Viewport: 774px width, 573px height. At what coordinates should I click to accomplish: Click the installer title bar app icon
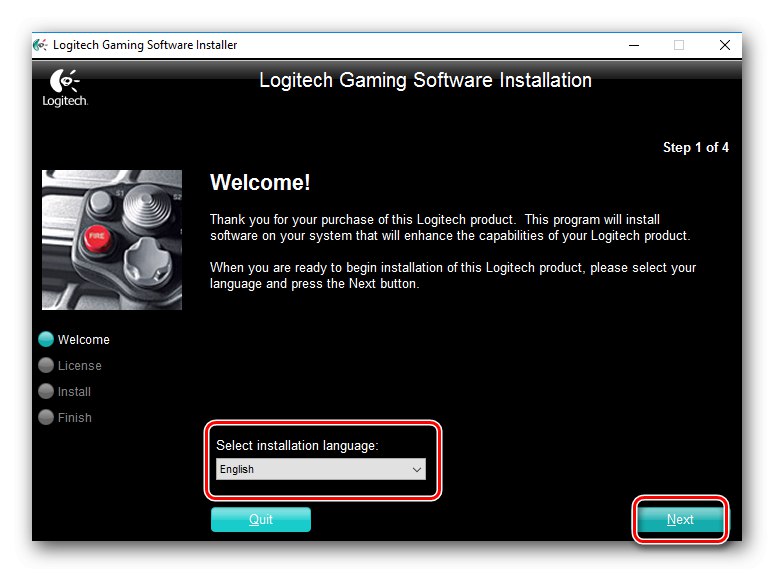pyautogui.click(x=40, y=45)
